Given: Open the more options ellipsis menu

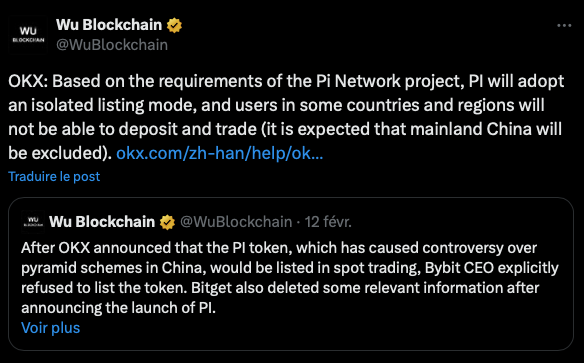Looking at the screenshot, I should 564,25.
